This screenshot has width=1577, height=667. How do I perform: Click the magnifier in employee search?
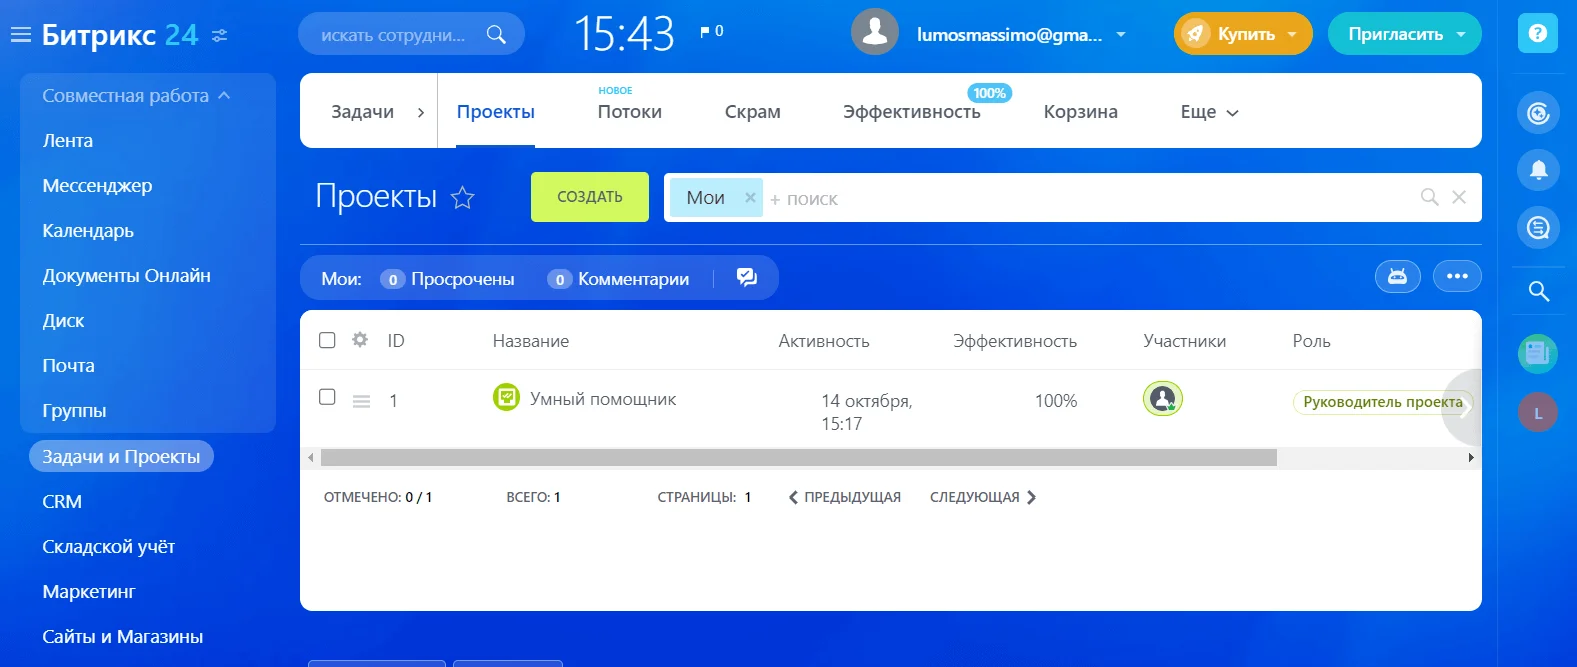tap(496, 35)
